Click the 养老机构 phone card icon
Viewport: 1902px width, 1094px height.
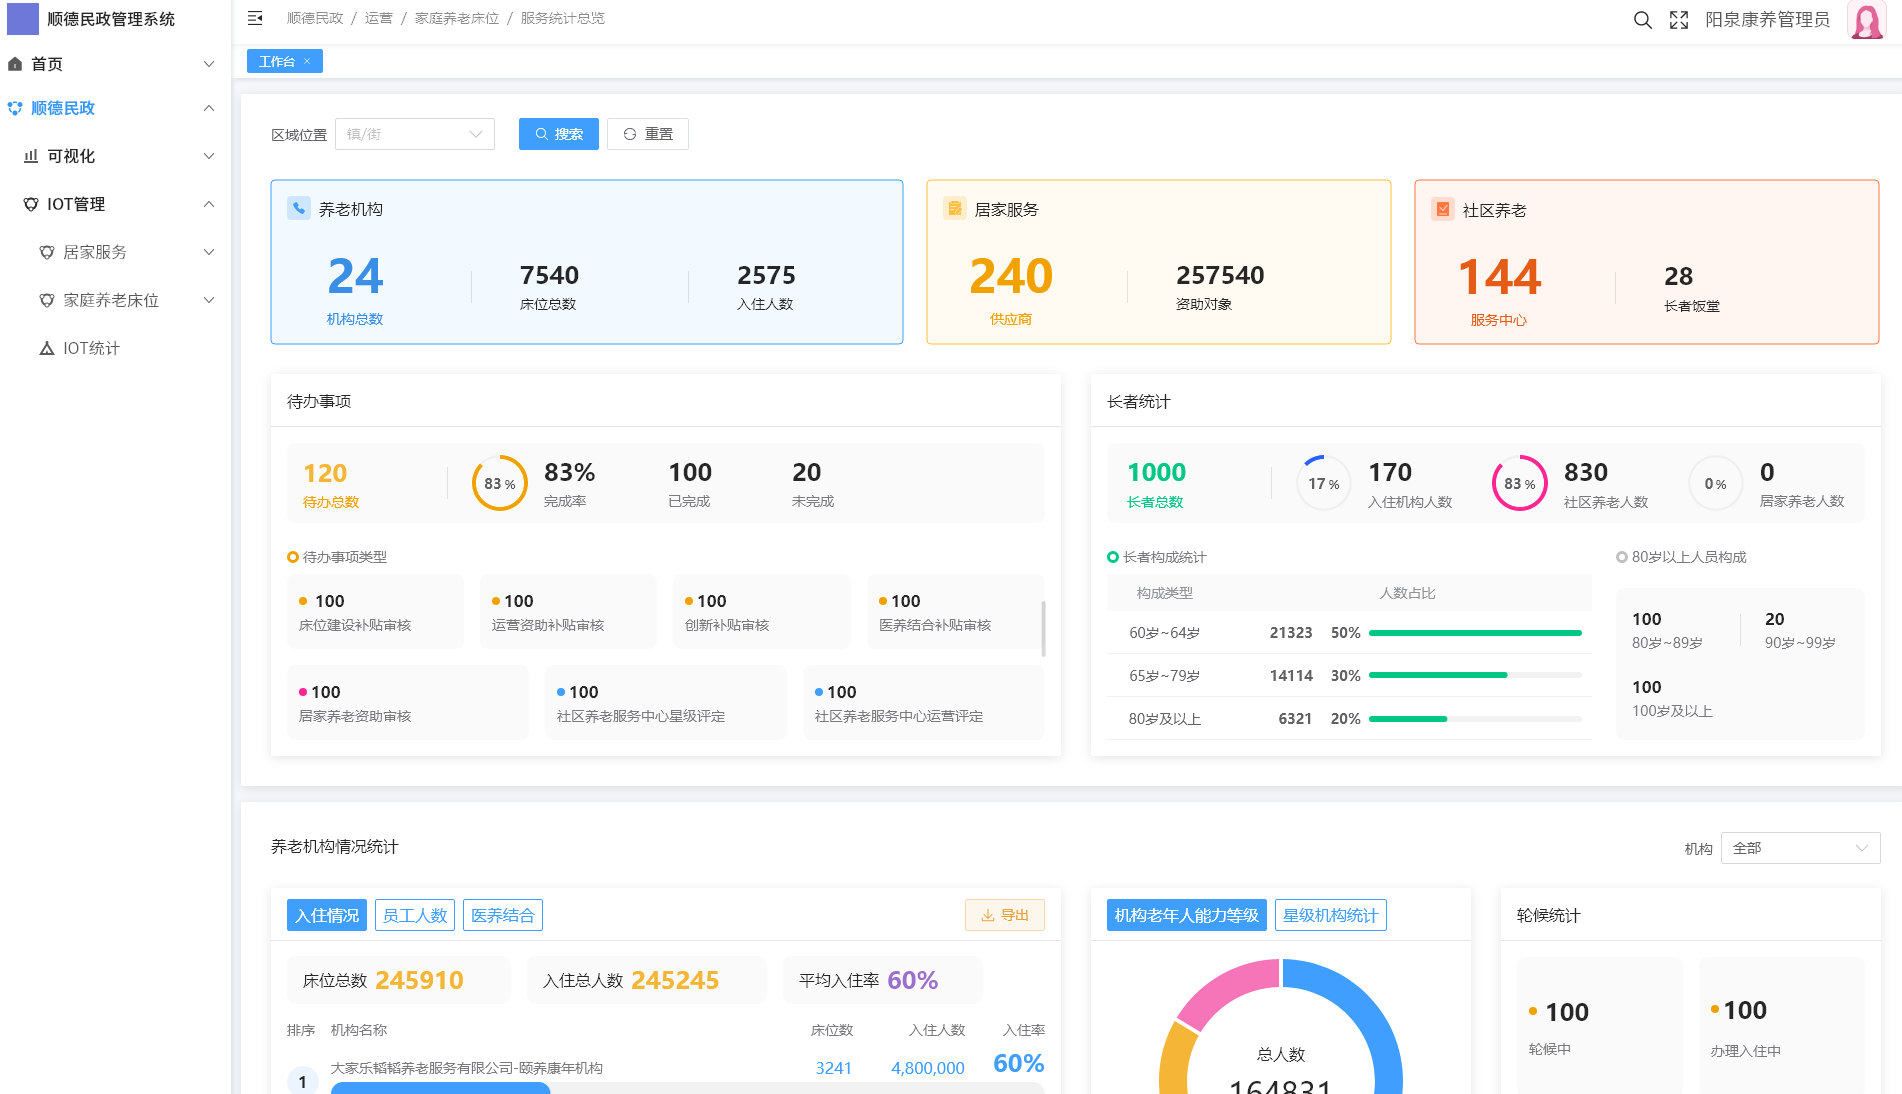point(299,208)
